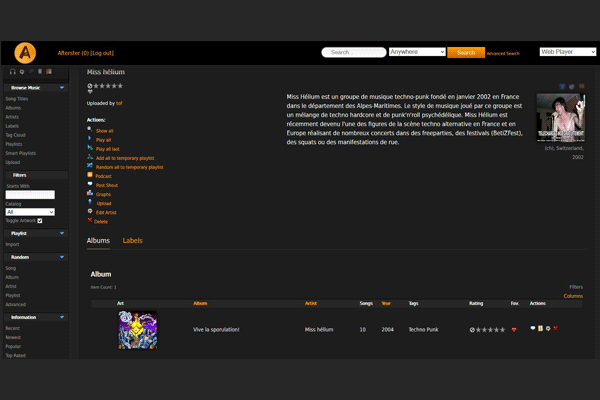
Task: Open the Web Player dropdown
Action: tap(568, 52)
